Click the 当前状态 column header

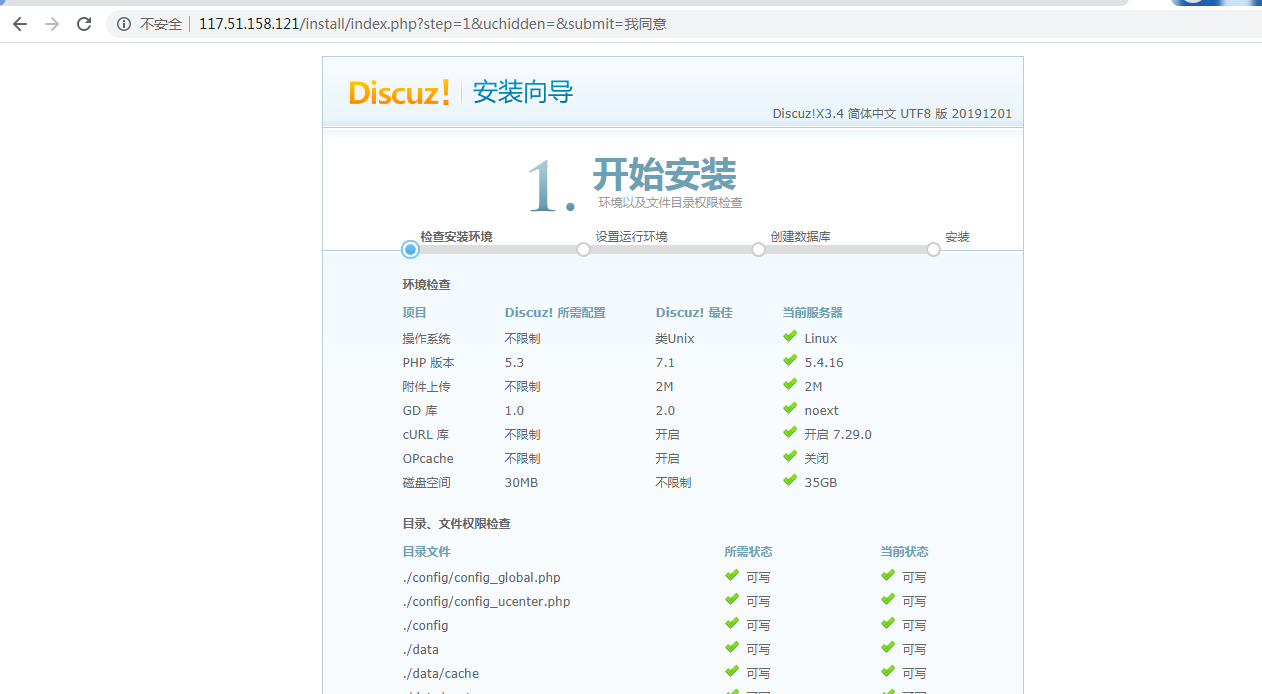[x=904, y=552]
